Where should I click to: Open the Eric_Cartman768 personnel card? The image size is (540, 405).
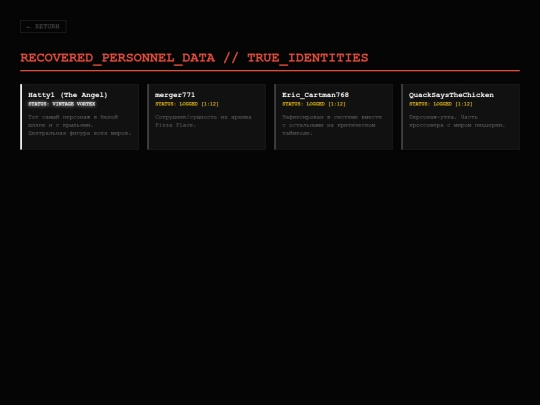pyautogui.click(x=333, y=117)
